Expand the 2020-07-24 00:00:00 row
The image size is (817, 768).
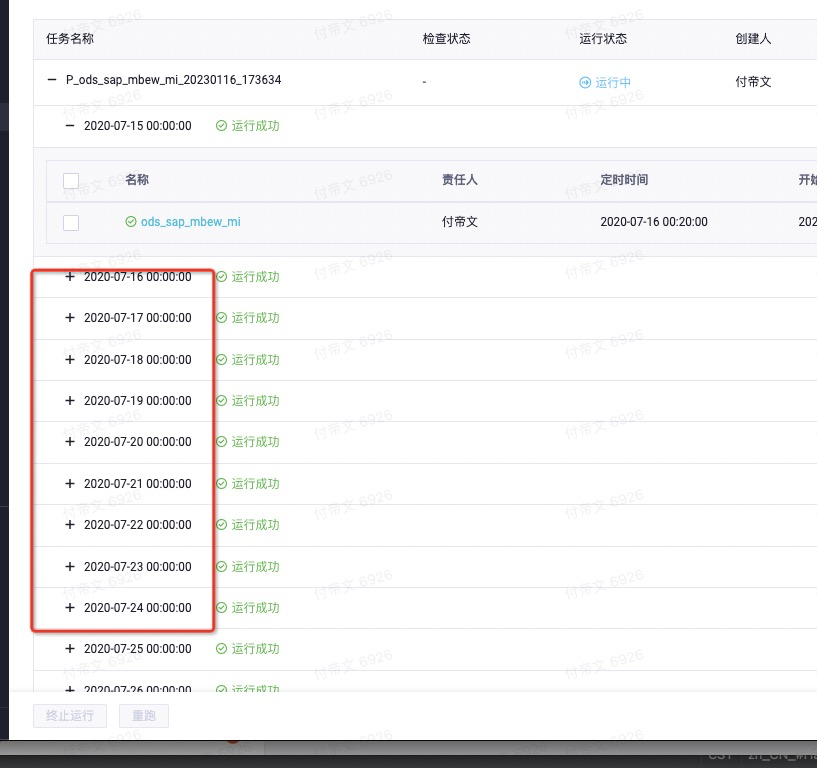(x=70, y=608)
